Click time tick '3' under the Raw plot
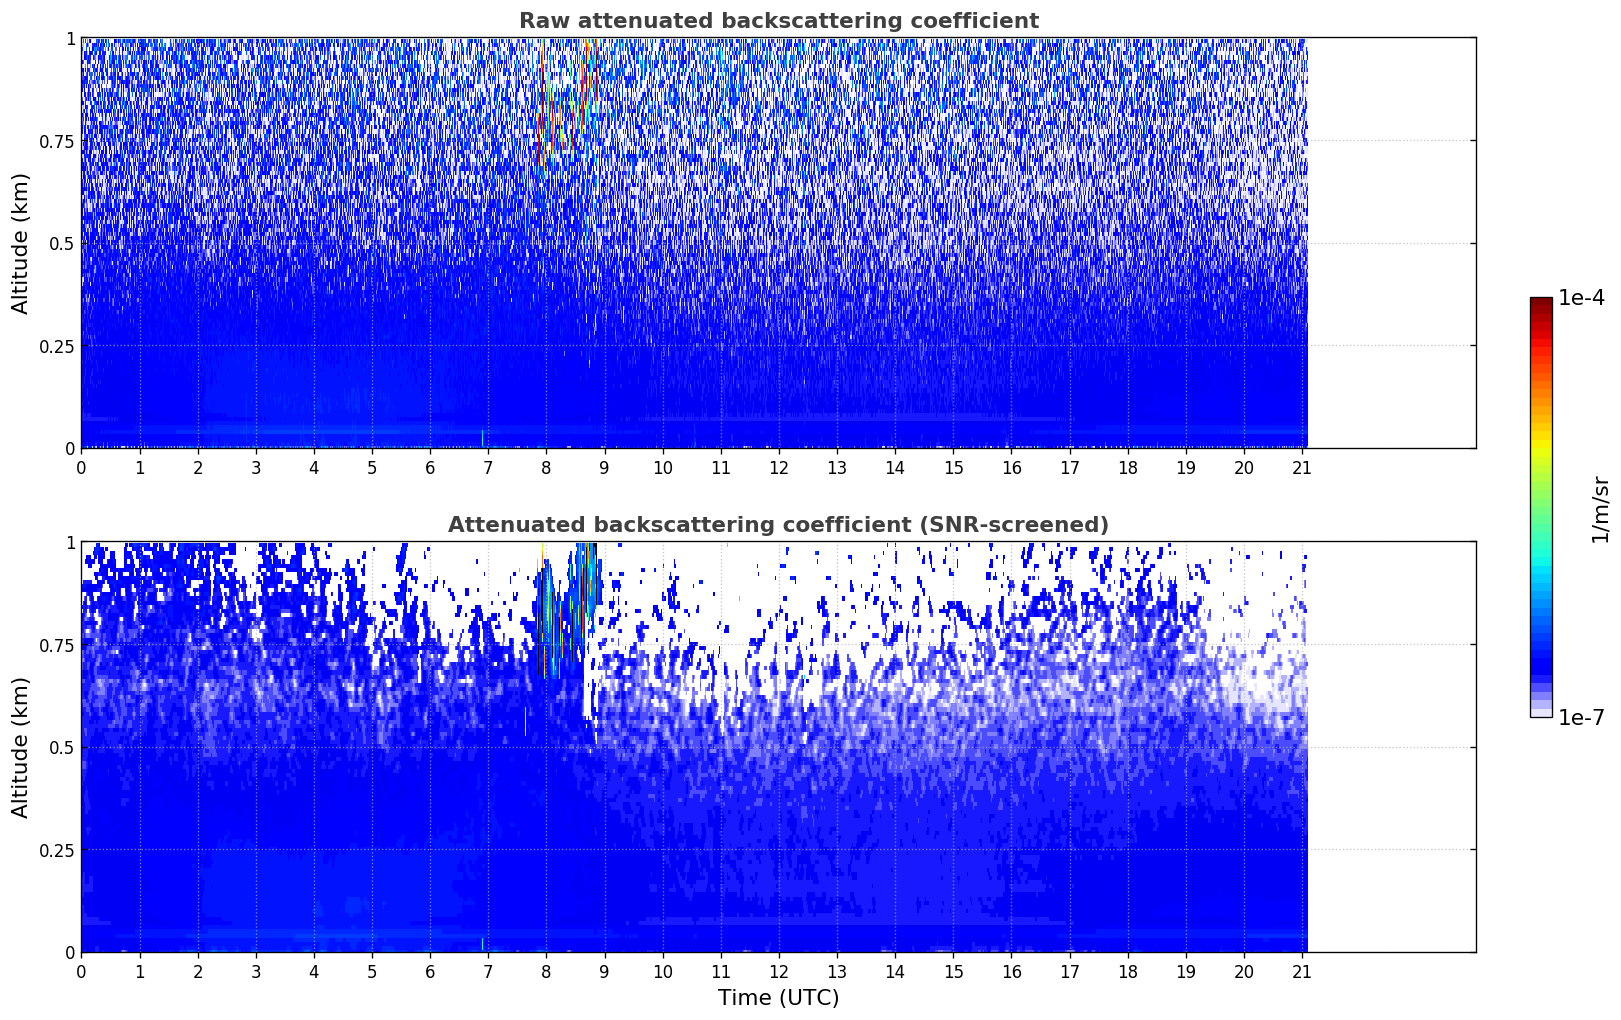The image size is (1621, 1020). [x=256, y=467]
